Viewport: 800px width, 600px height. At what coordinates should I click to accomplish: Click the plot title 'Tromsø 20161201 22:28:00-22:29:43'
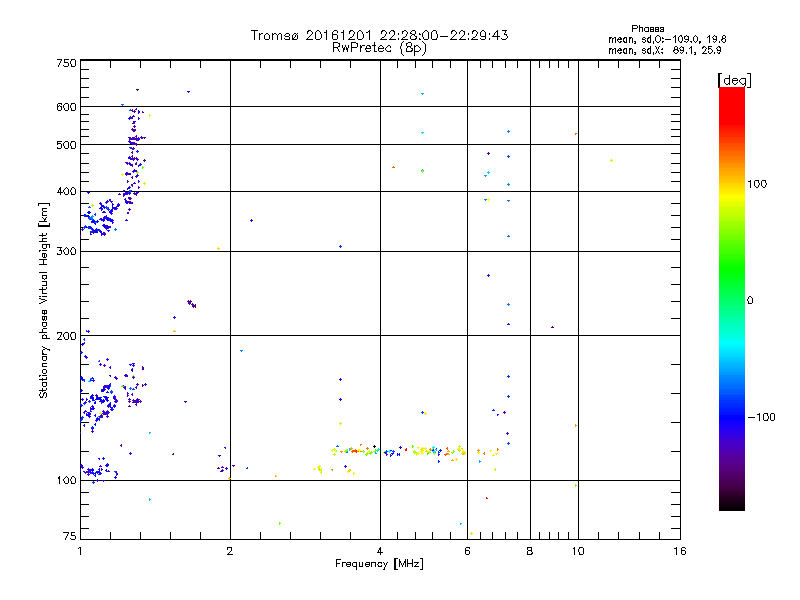379,35
